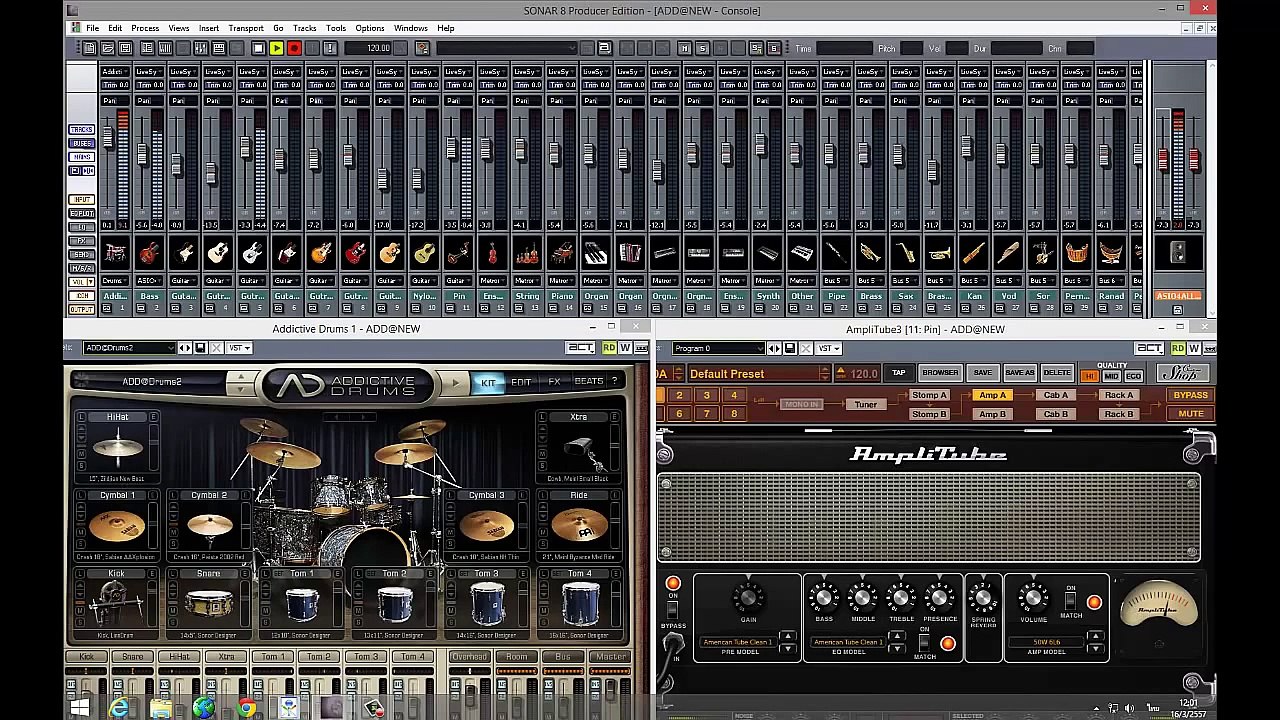
Task: Click the grand piano icon on Piano strip
Action: [561, 253]
